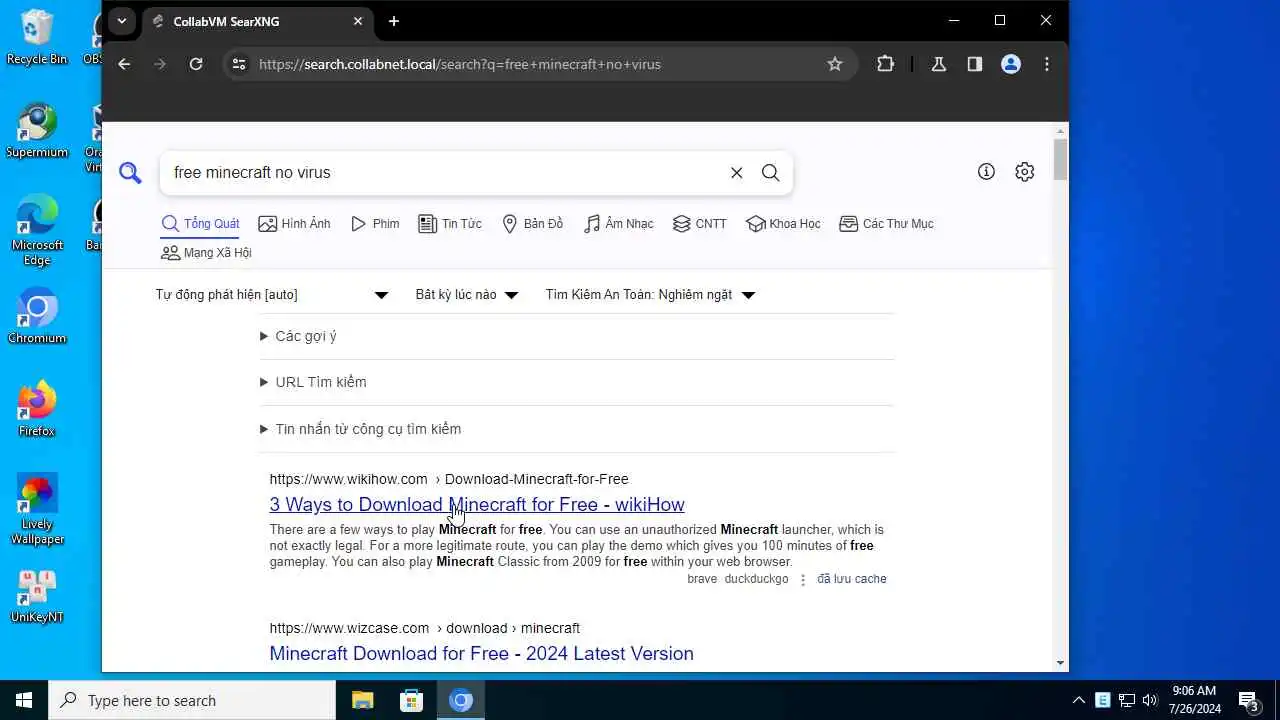1280x720 pixels.
Task: Close the CollabVM SearXNG tab
Action: (358, 21)
